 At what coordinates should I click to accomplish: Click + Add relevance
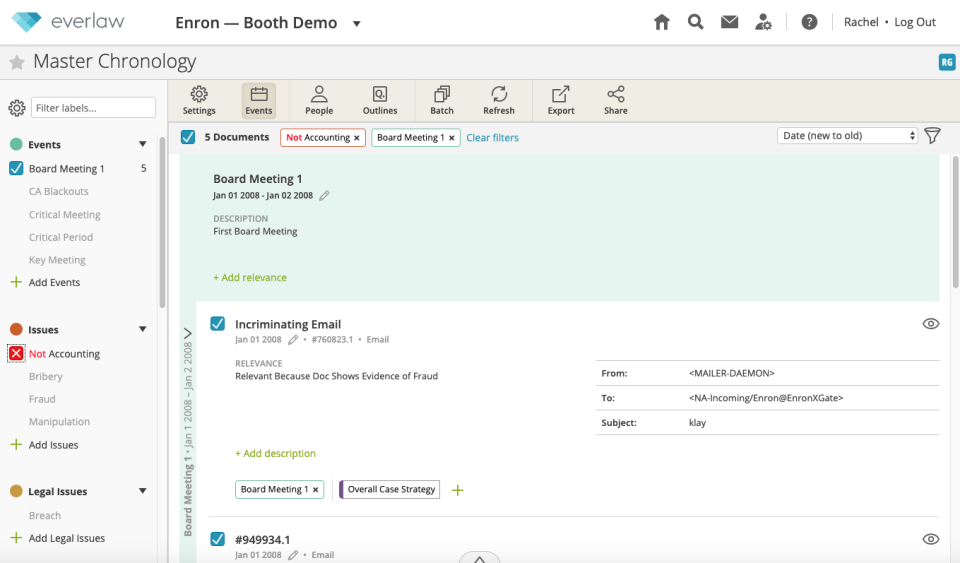pos(250,278)
